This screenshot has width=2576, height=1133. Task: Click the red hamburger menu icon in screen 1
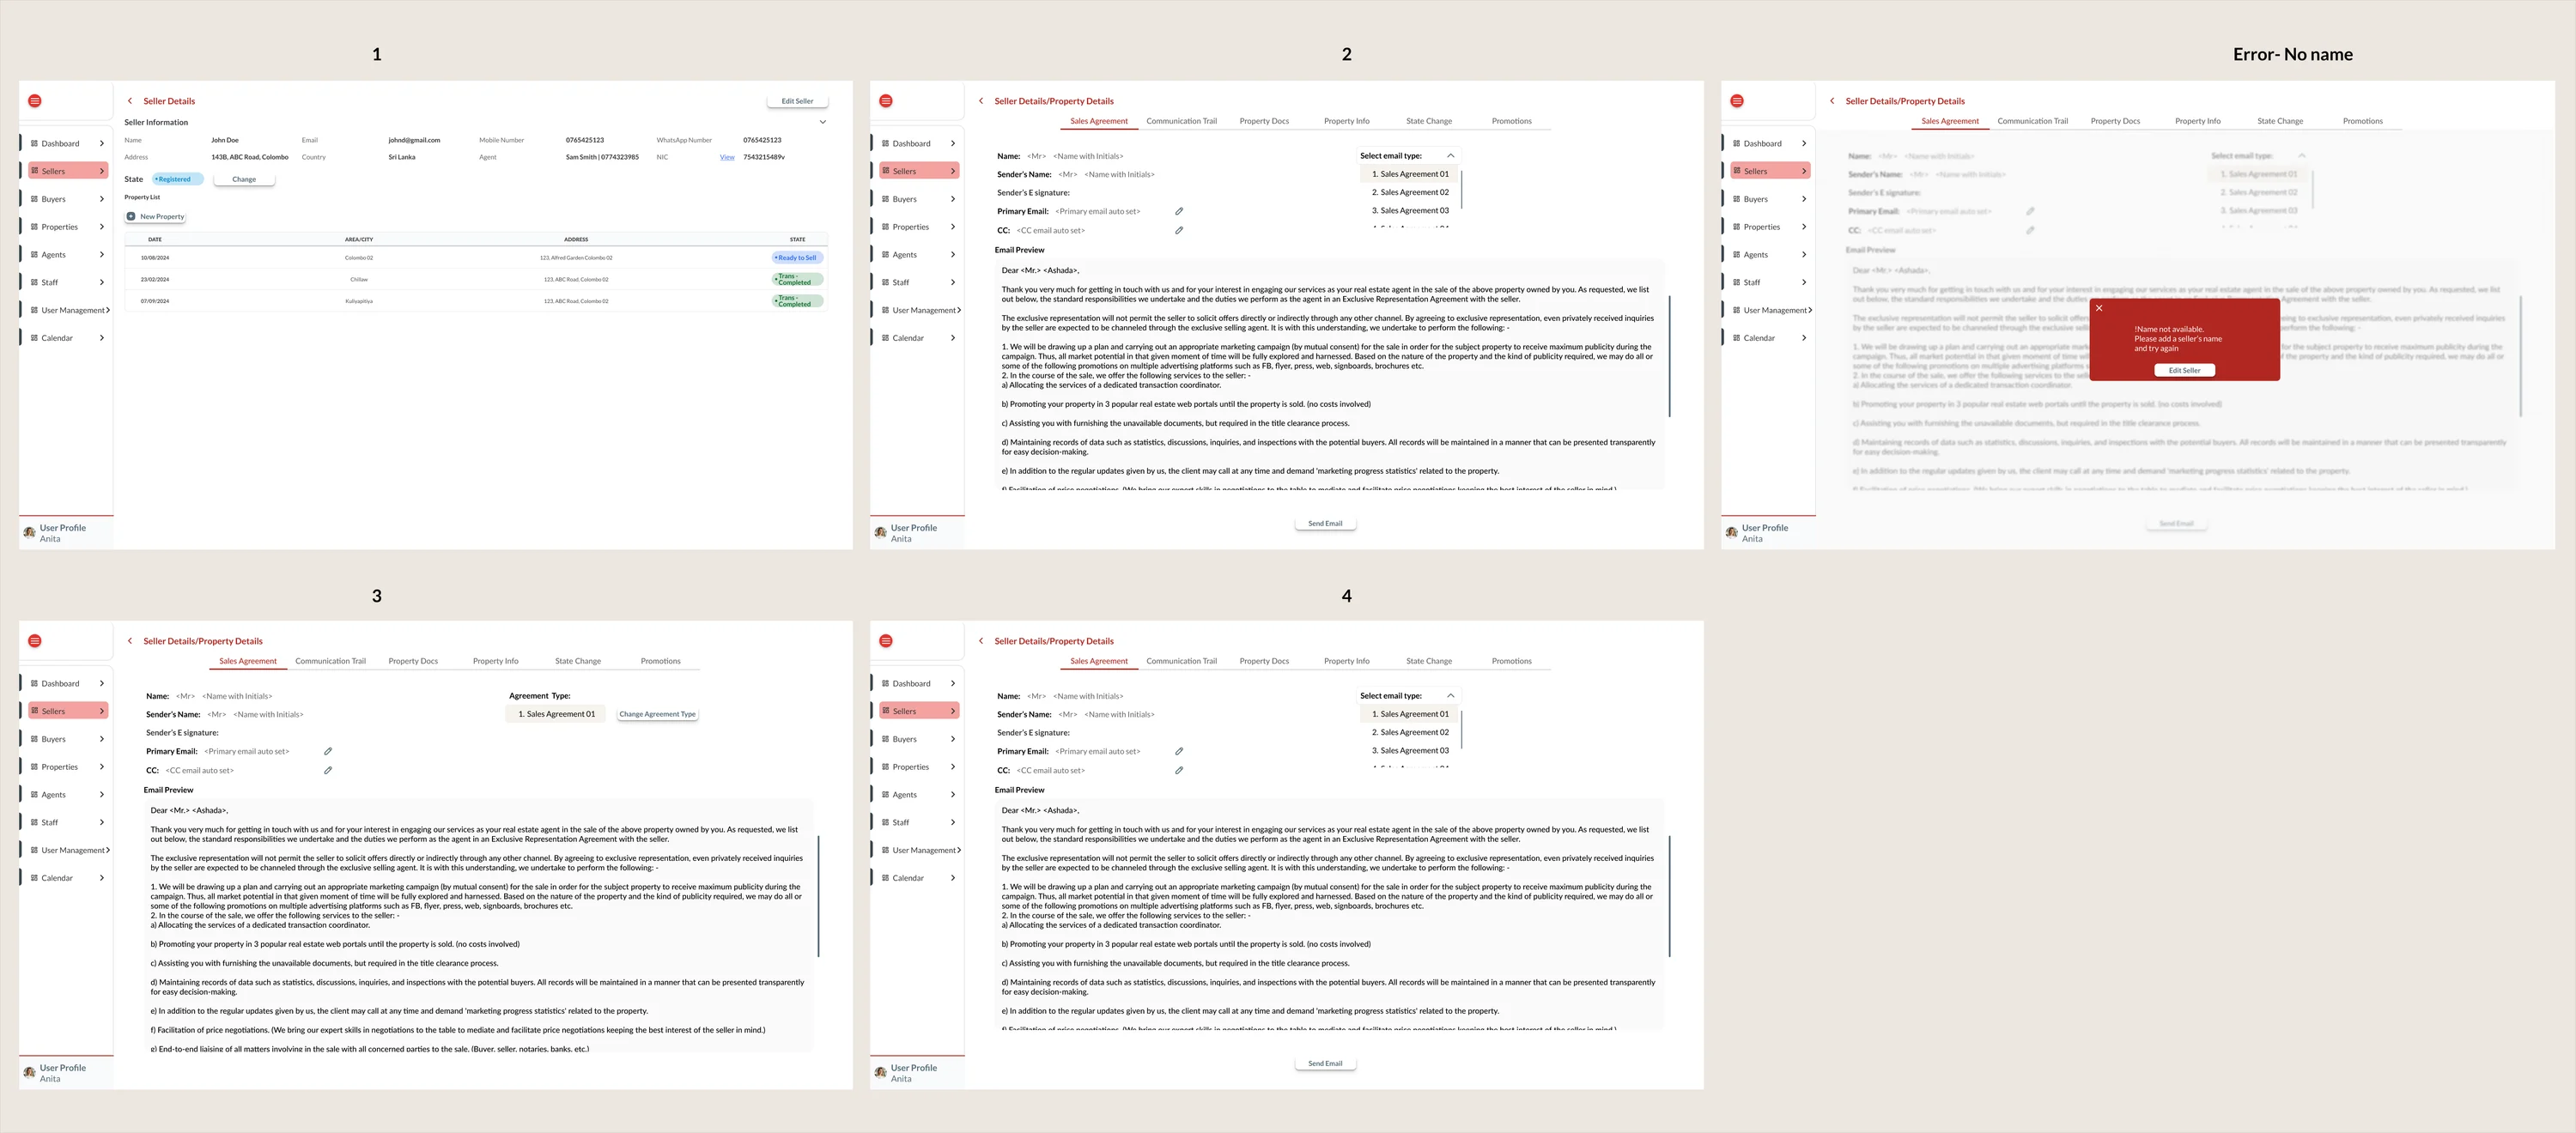click(35, 101)
